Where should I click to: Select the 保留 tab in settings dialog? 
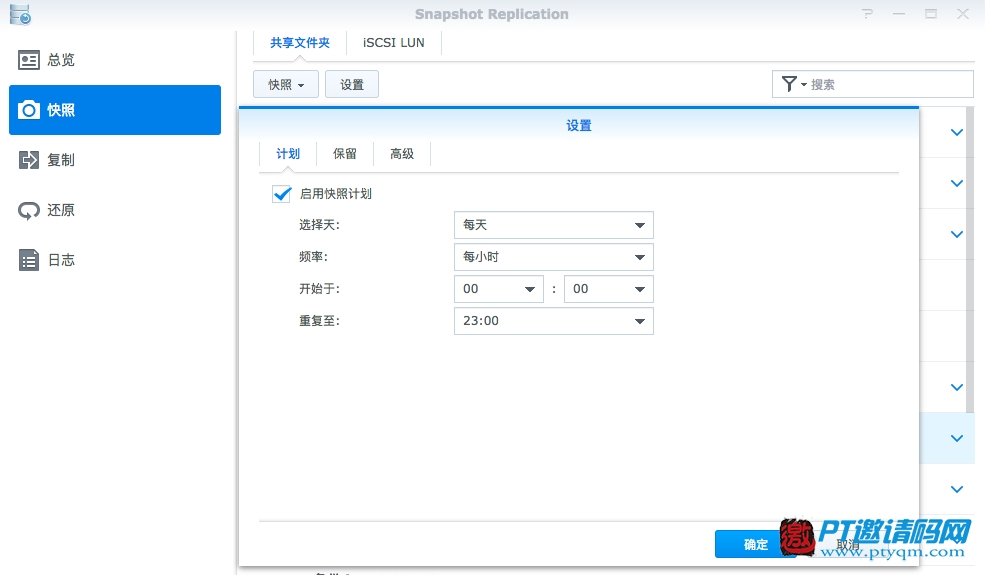(x=345, y=154)
